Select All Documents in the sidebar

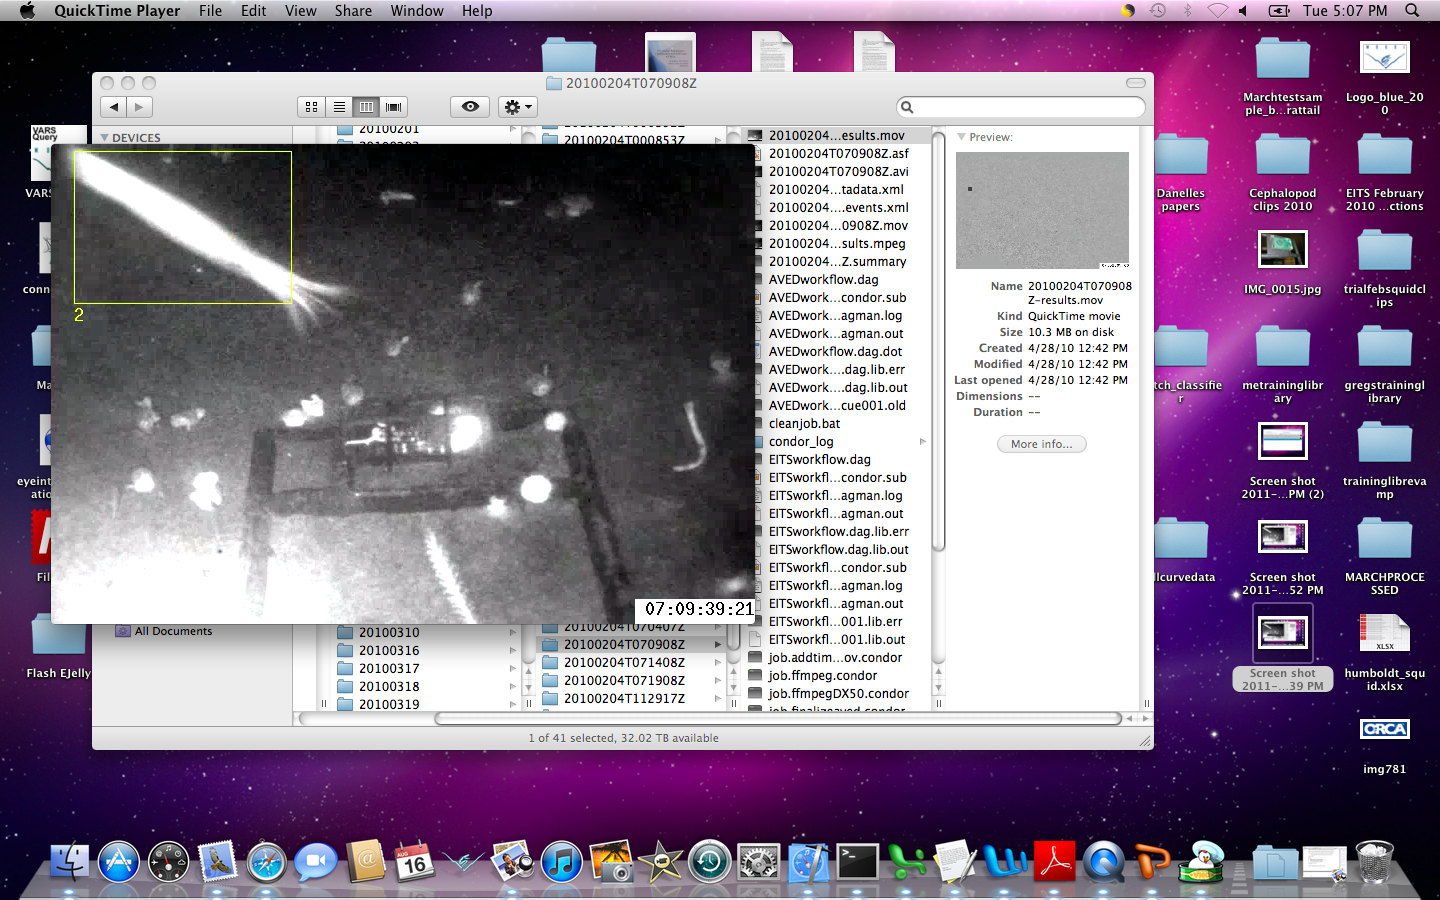tap(173, 631)
